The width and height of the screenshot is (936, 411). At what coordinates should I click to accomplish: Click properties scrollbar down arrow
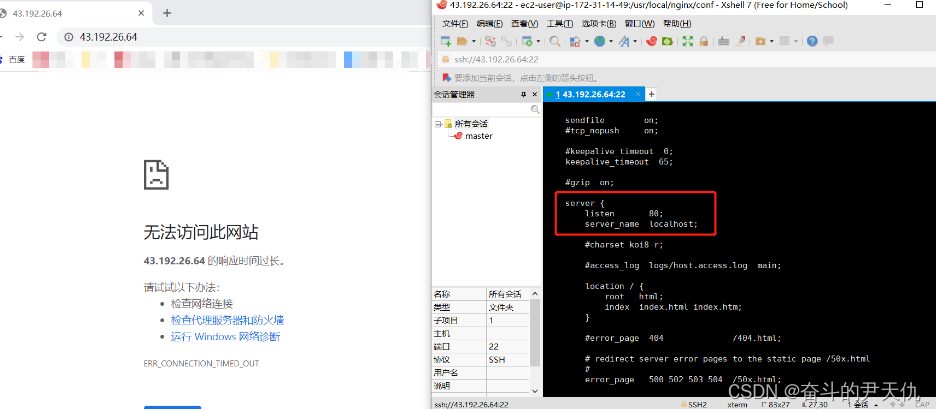point(535,390)
